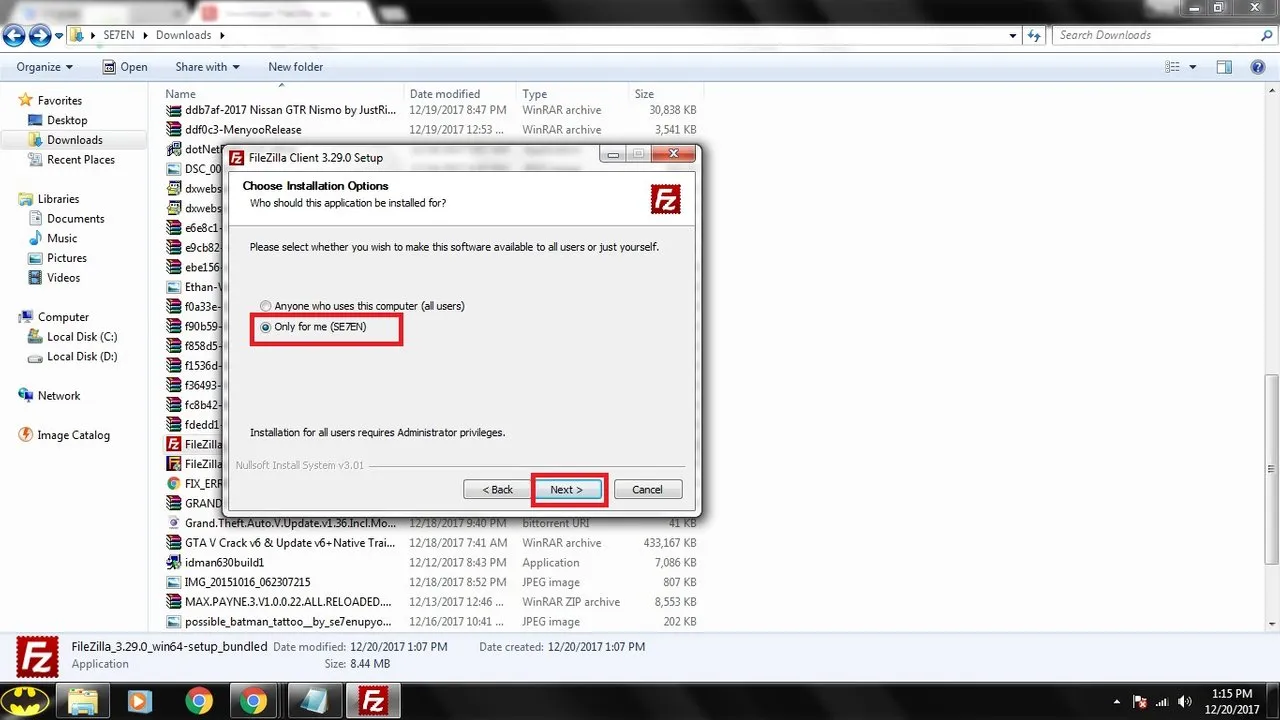This screenshot has height=720, width=1280.
Task: Refresh the Downloads folder view
Action: (x=1035, y=35)
